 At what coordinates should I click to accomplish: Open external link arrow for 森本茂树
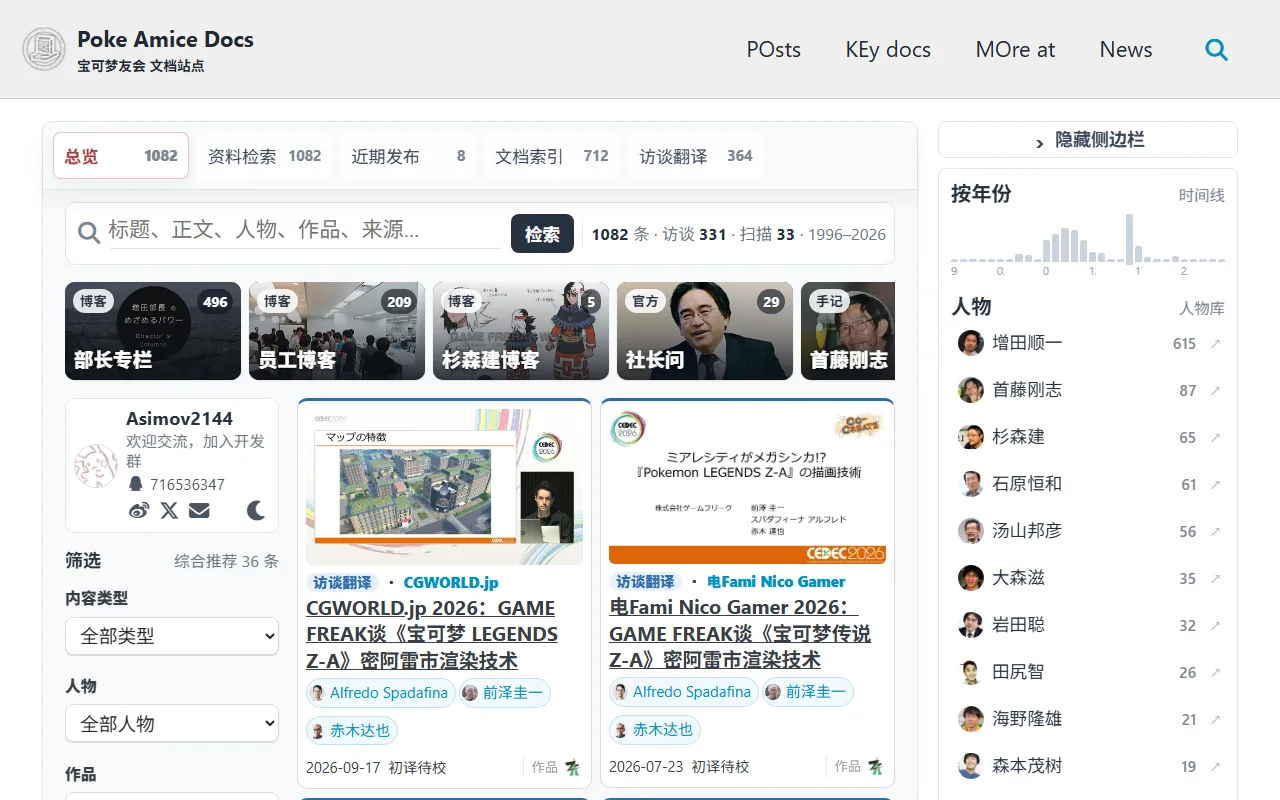[x=1215, y=766]
